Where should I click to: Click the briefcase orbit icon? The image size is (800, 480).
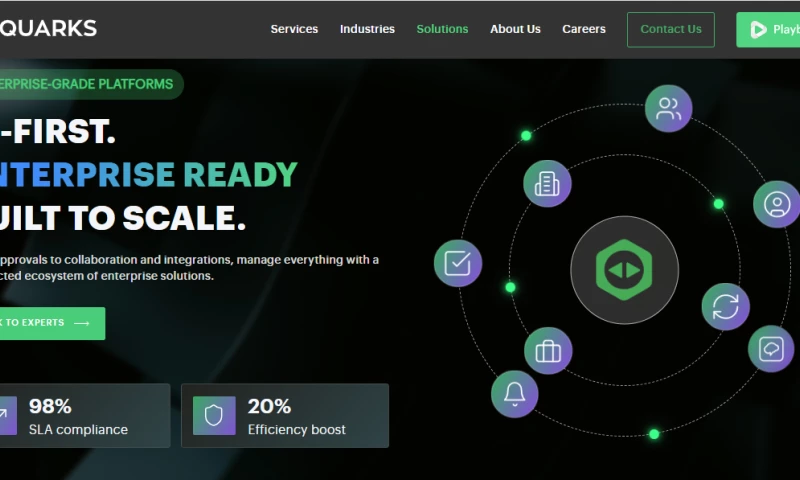tap(548, 351)
